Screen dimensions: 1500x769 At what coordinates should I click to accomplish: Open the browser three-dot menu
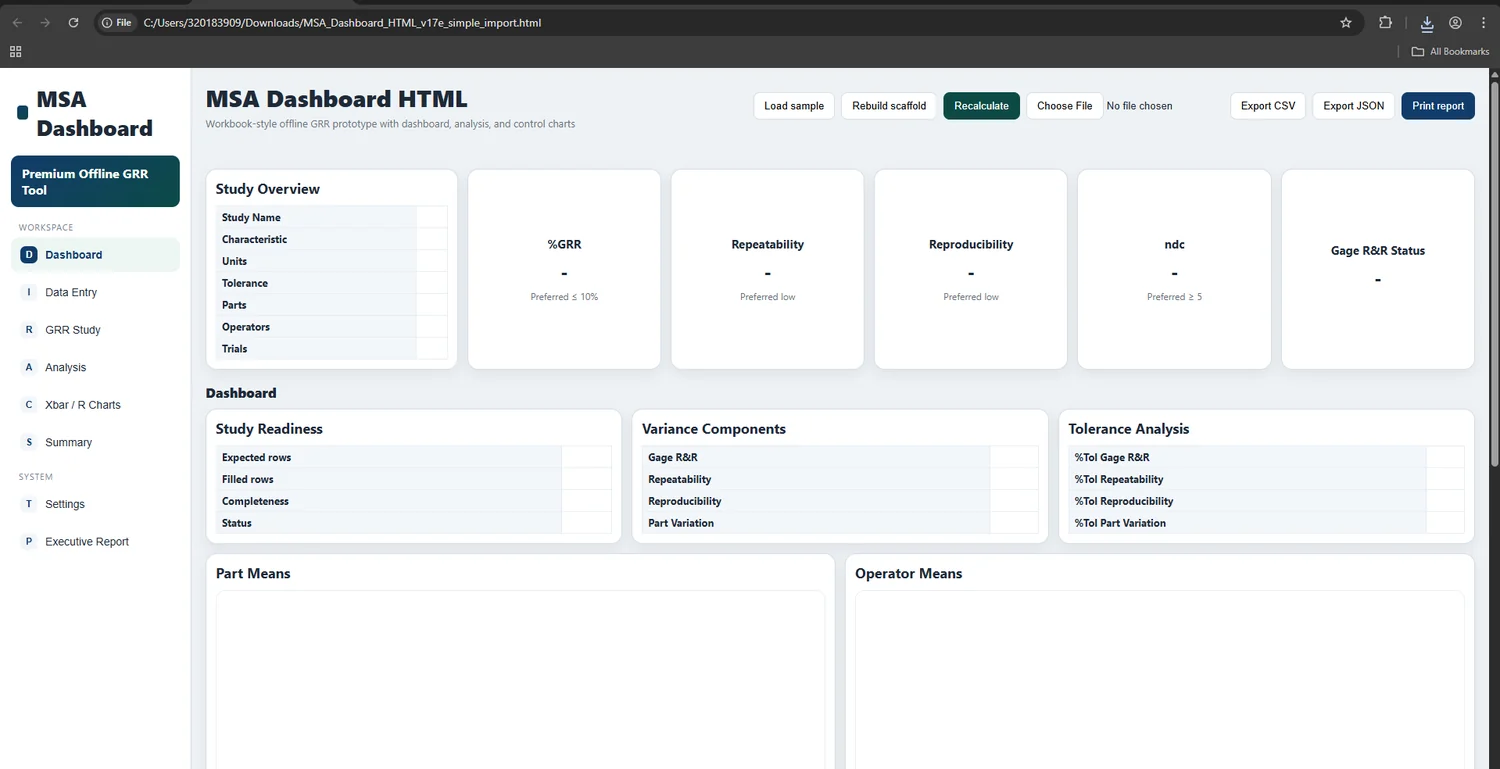pos(1483,22)
